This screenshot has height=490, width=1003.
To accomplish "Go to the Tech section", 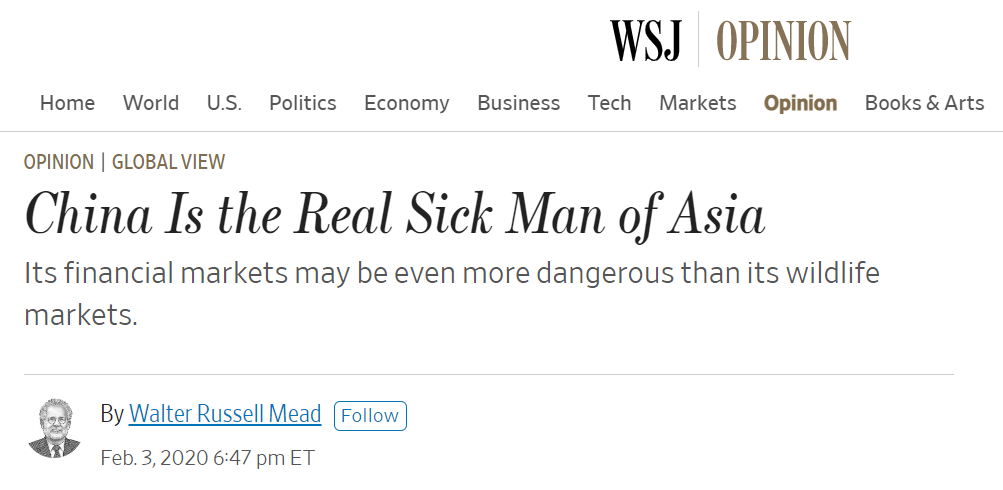I will click(x=609, y=103).
